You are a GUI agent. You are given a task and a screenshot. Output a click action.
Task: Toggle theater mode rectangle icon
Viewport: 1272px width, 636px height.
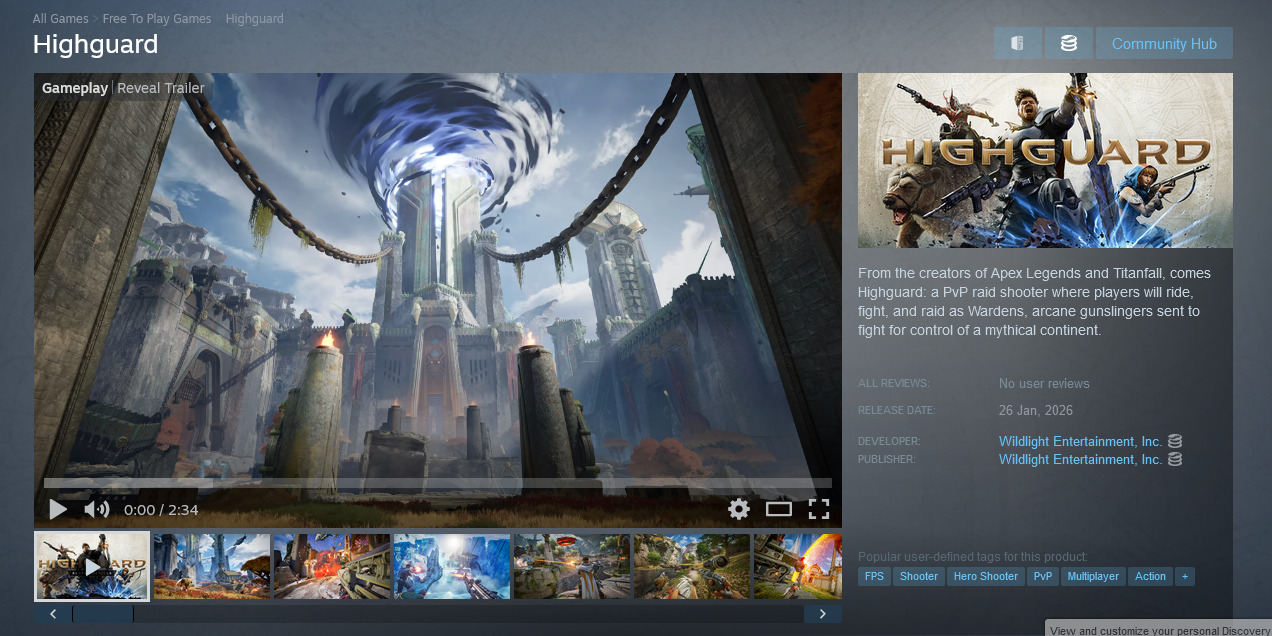click(779, 509)
